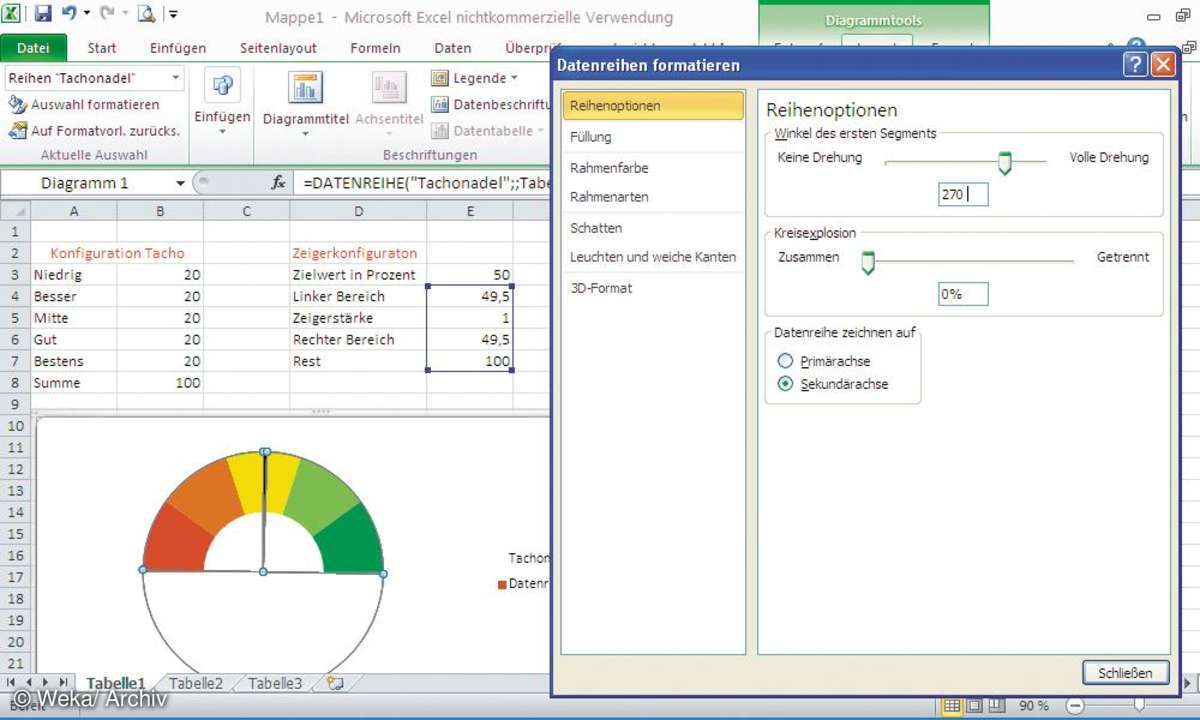The width and height of the screenshot is (1200, 720).
Task: Go to last sheet navigation arrow
Action: [64, 682]
